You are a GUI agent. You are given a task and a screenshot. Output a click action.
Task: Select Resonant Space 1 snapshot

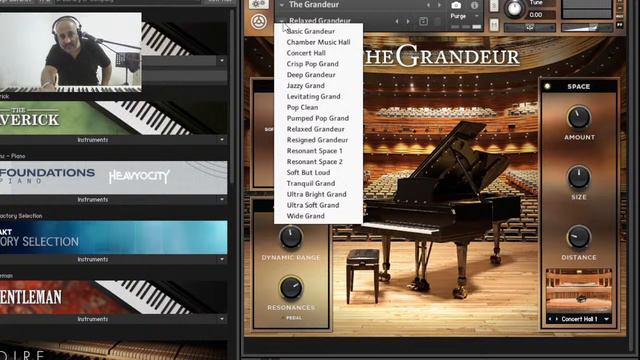pyautogui.click(x=314, y=151)
